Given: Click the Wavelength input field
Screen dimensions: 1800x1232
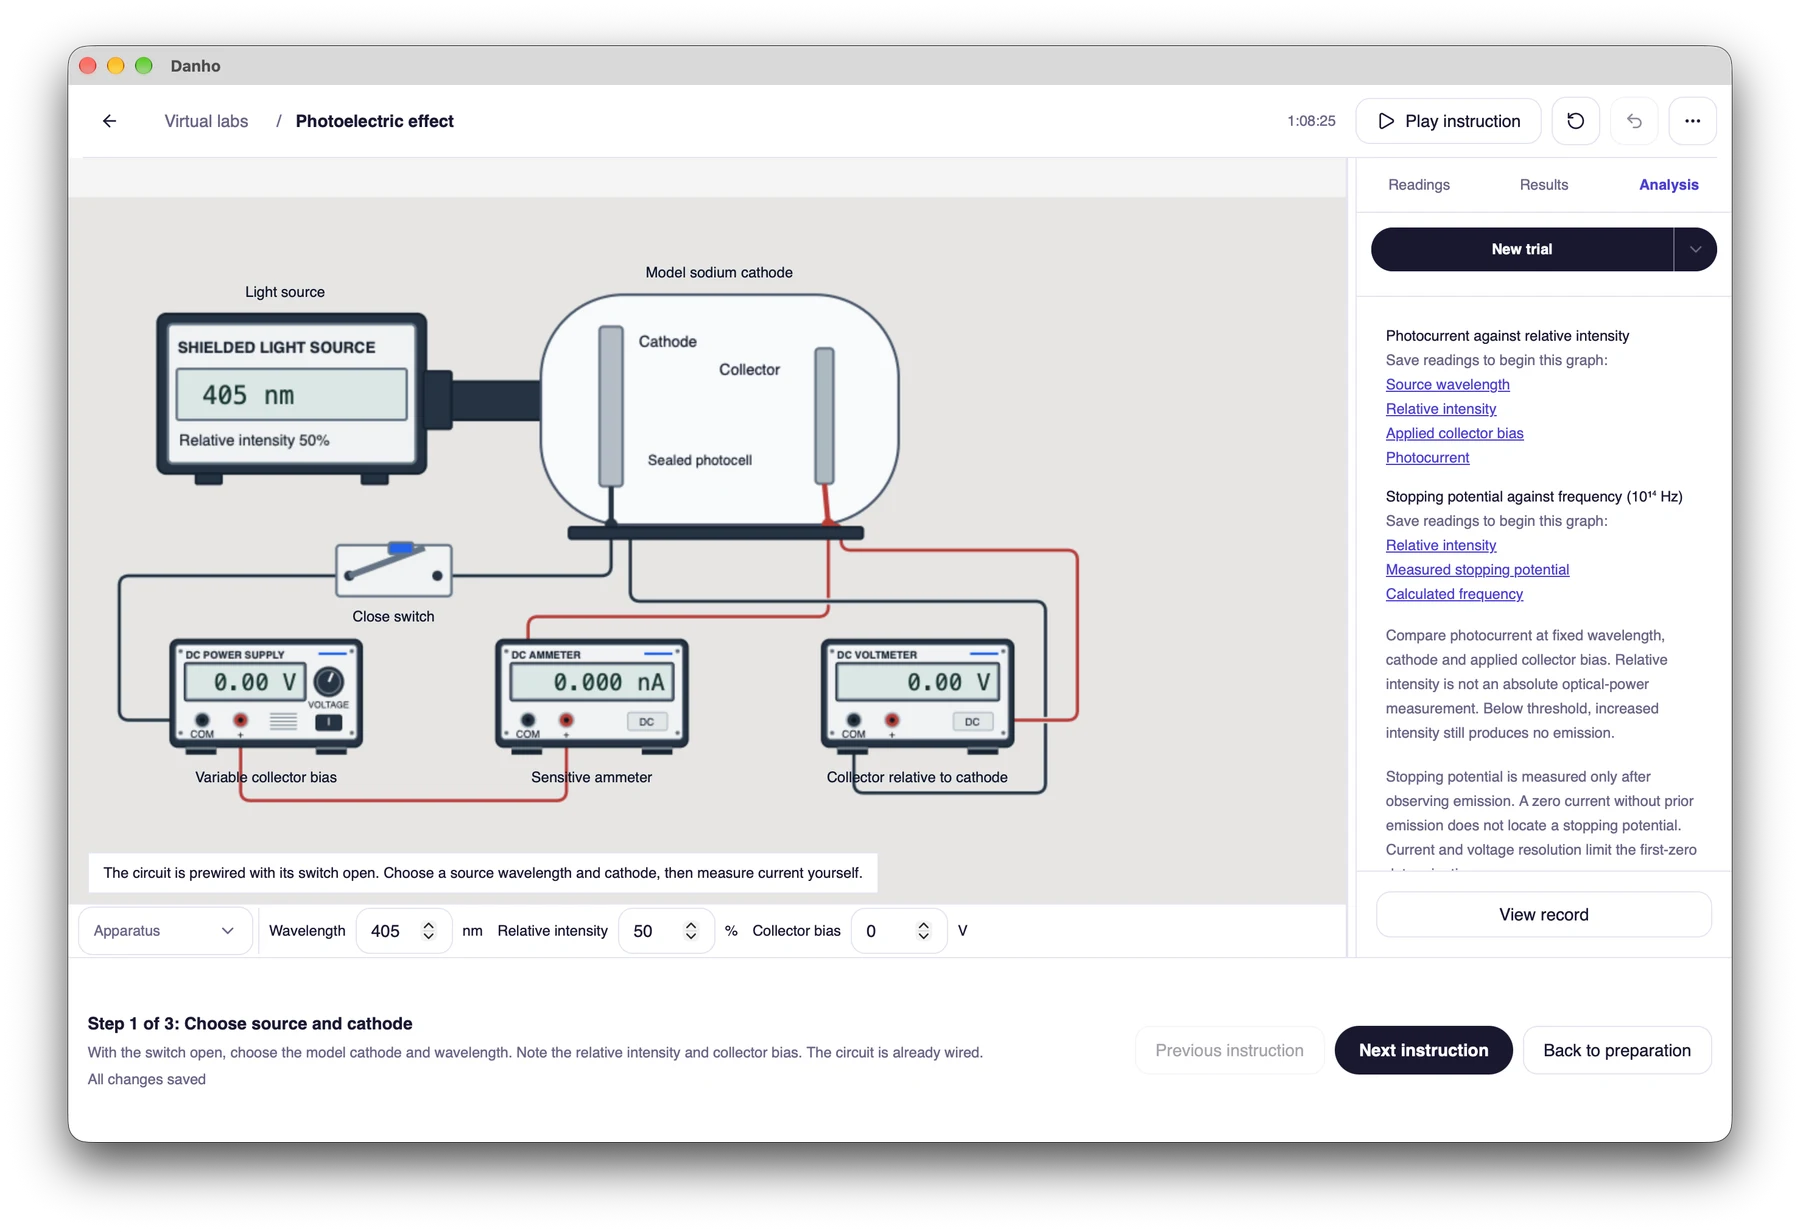Looking at the screenshot, I should [404, 931].
